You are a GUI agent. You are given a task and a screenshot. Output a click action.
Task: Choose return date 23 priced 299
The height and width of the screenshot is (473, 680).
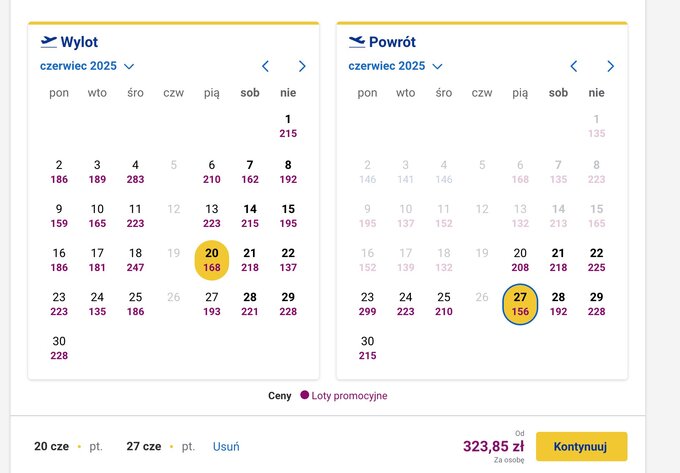367,304
